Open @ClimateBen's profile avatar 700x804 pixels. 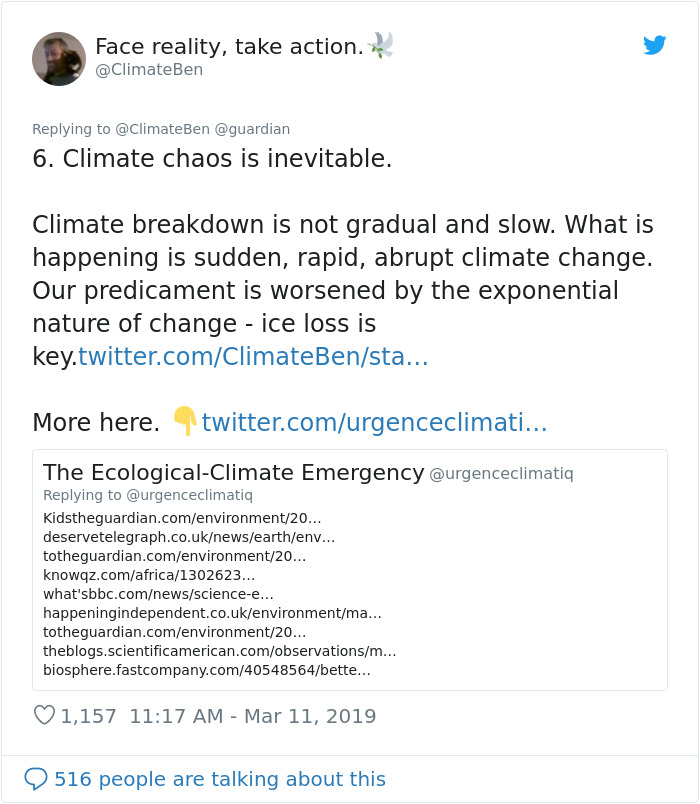click(x=59, y=59)
